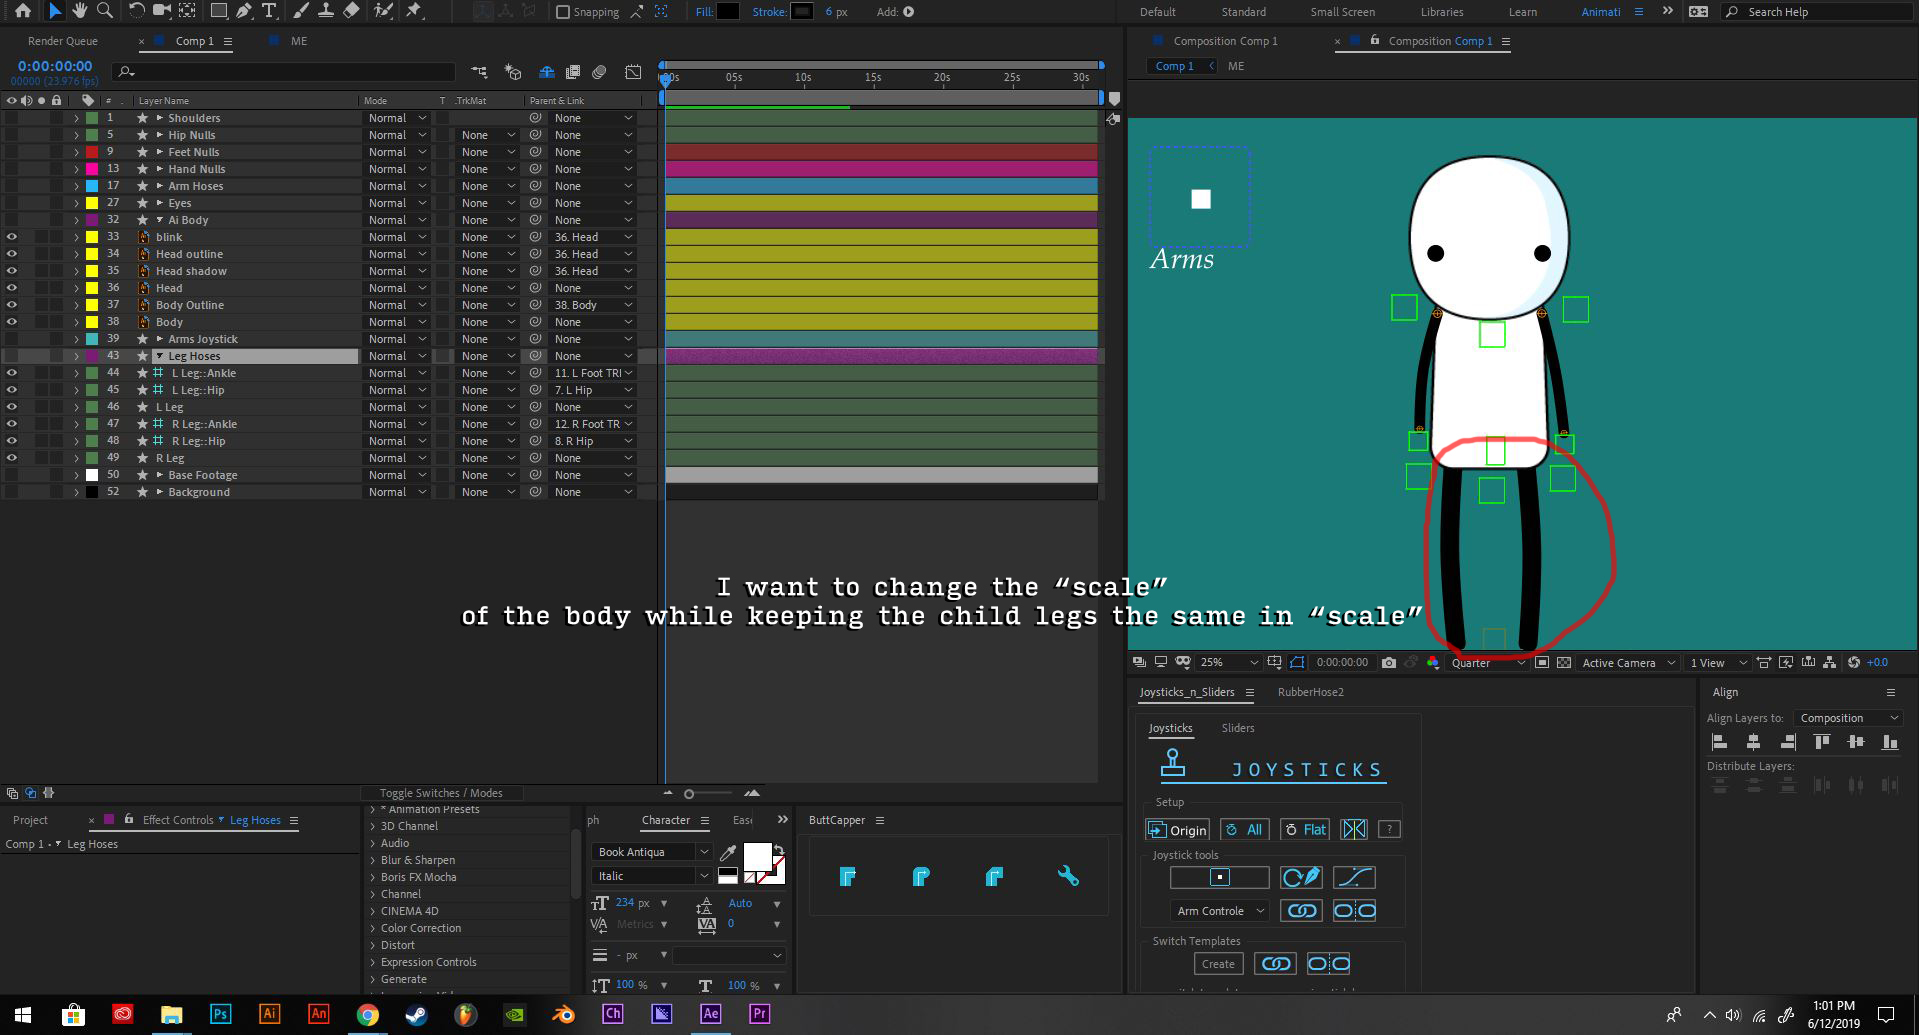Choose the Horizontal Type tool
This screenshot has height=1035, width=1919.
point(269,11)
